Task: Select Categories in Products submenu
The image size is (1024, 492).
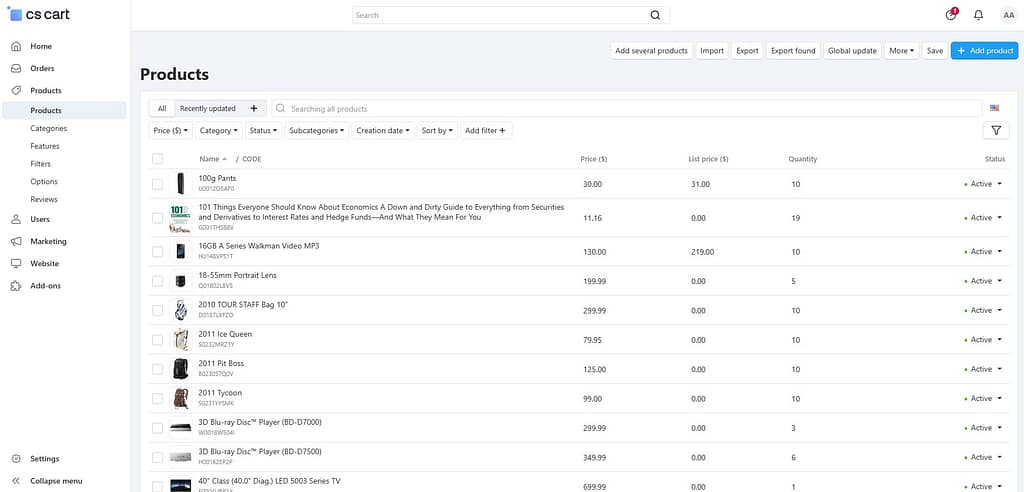Action: point(48,129)
